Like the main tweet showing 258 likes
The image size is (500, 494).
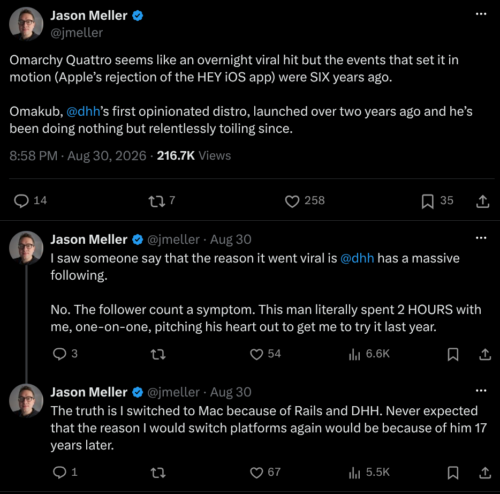point(292,201)
